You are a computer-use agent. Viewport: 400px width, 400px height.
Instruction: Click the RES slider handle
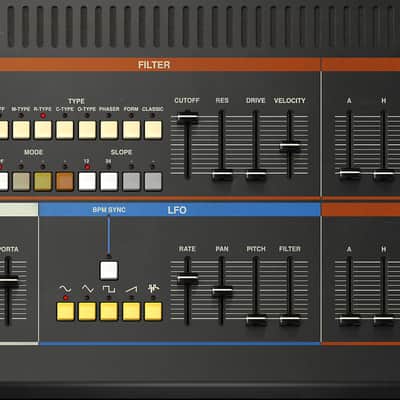(x=222, y=174)
